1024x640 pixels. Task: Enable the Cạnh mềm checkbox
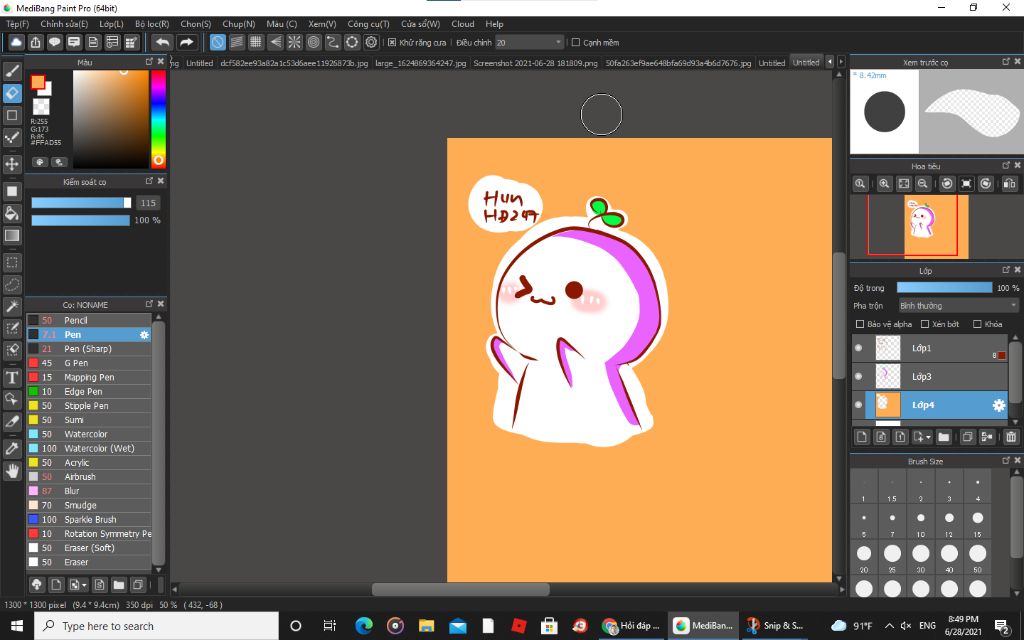pos(575,42)
